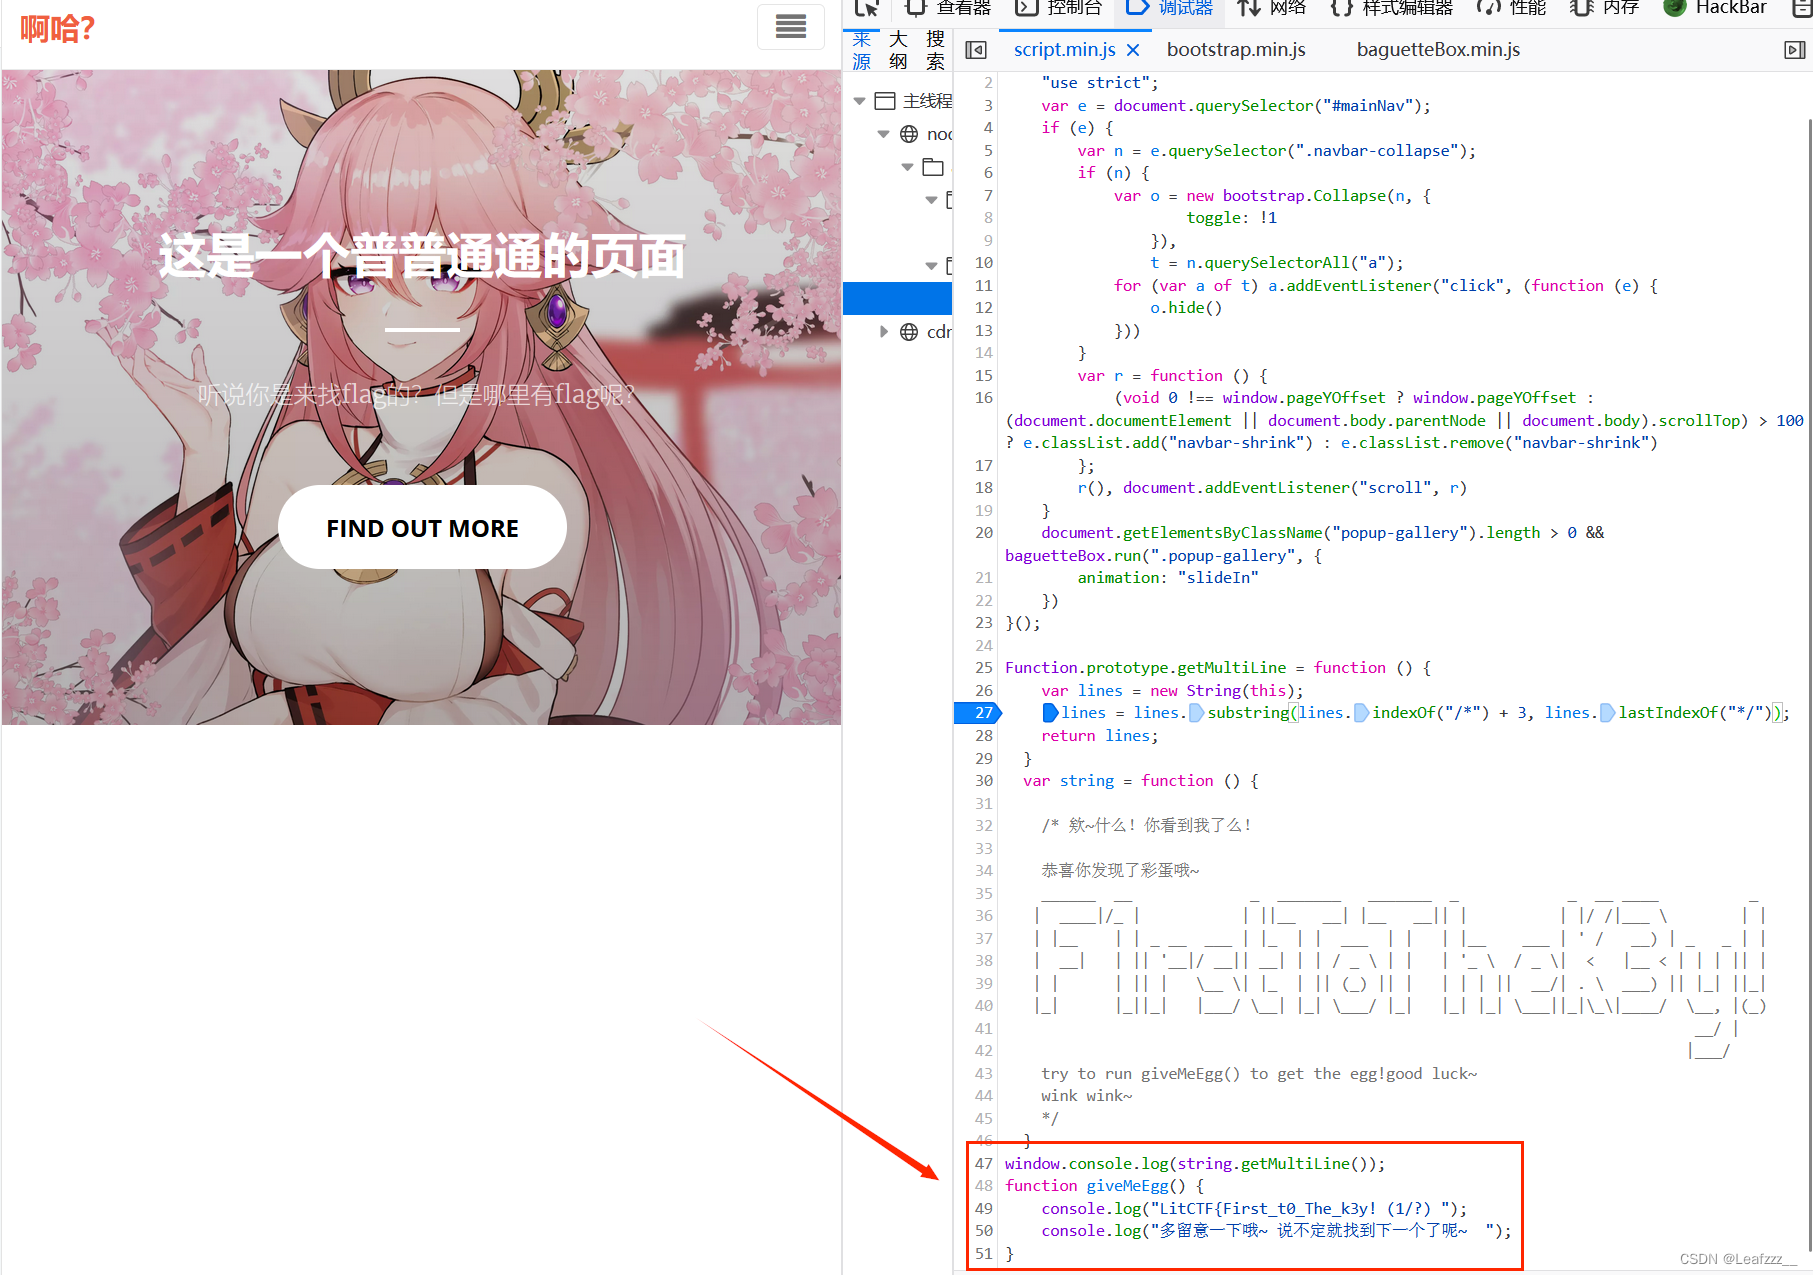Screen dimensions: 1813x1275
Task: Click the code line containing LitCTF{First_t0_The_k3y!
Action: click(x=1254, y=1209)
